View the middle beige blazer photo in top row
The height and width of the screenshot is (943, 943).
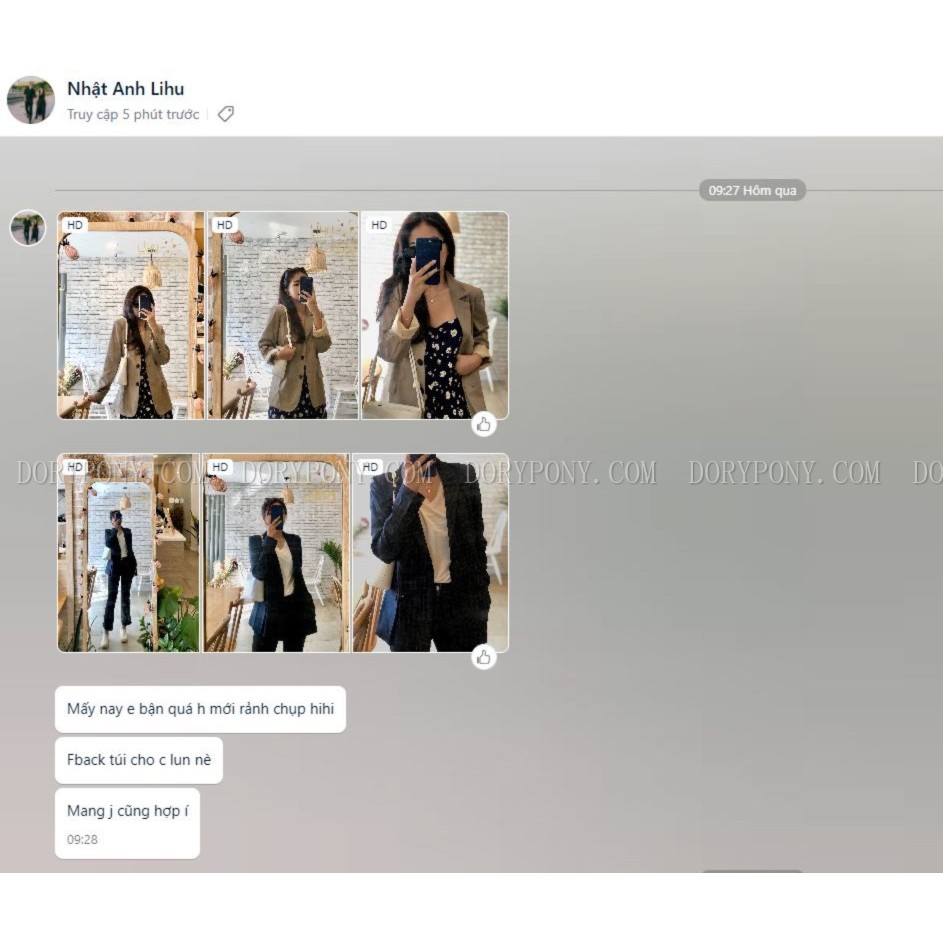(x=282, y=315)
